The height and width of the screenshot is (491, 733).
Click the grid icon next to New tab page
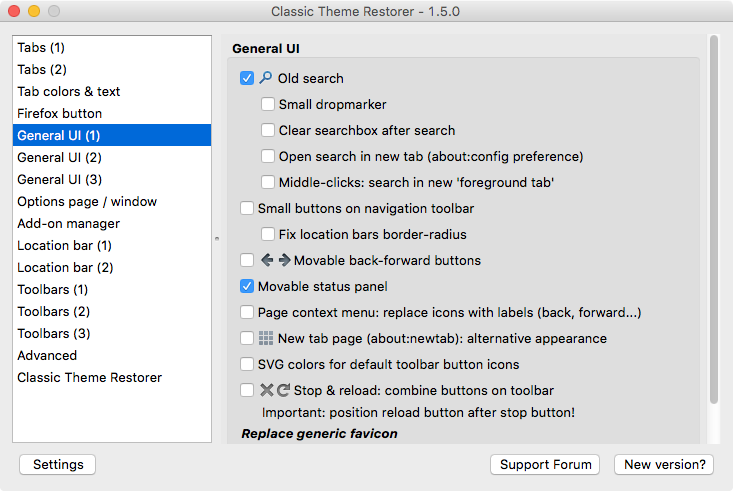pyautogui.click(x=266, y=338)
